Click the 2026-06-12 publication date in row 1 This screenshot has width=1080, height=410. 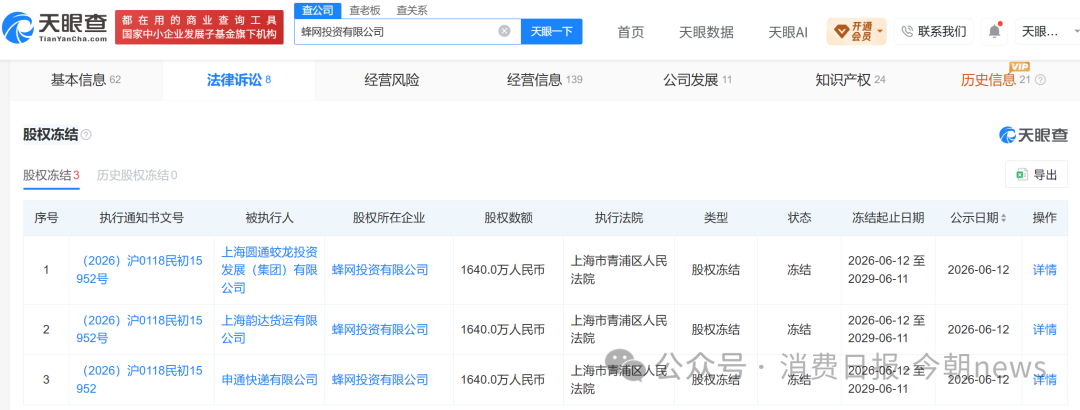pyautogui.click(x=978, y=270)
